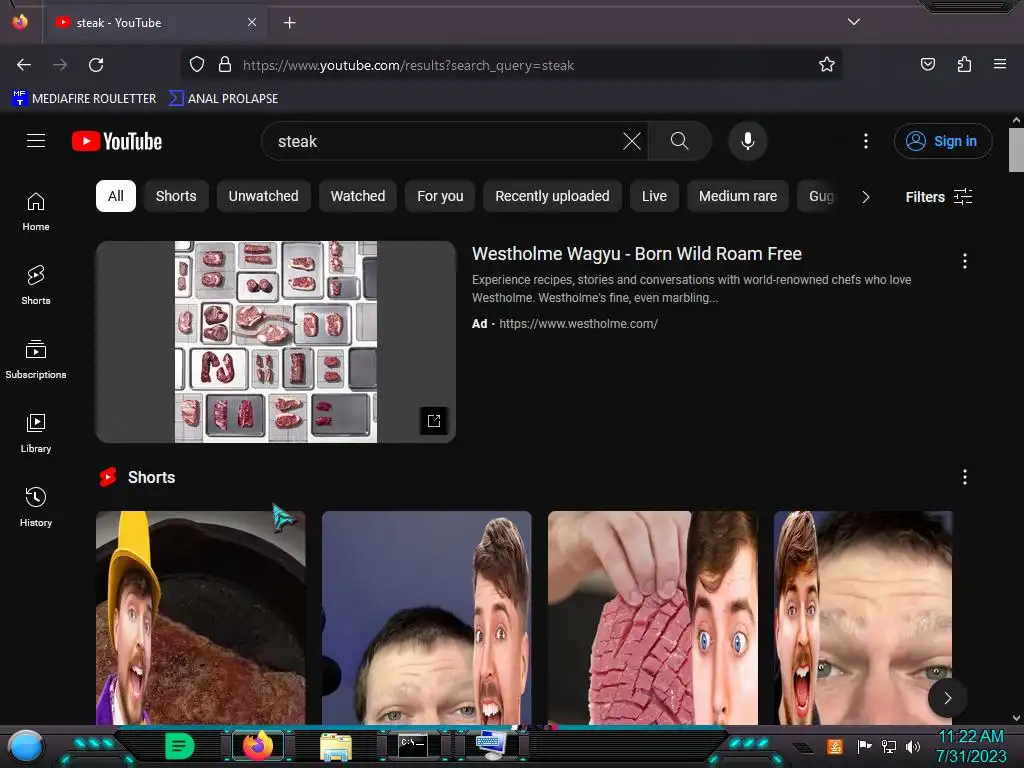Open Shorts in the sidebar

coord(36,285)
